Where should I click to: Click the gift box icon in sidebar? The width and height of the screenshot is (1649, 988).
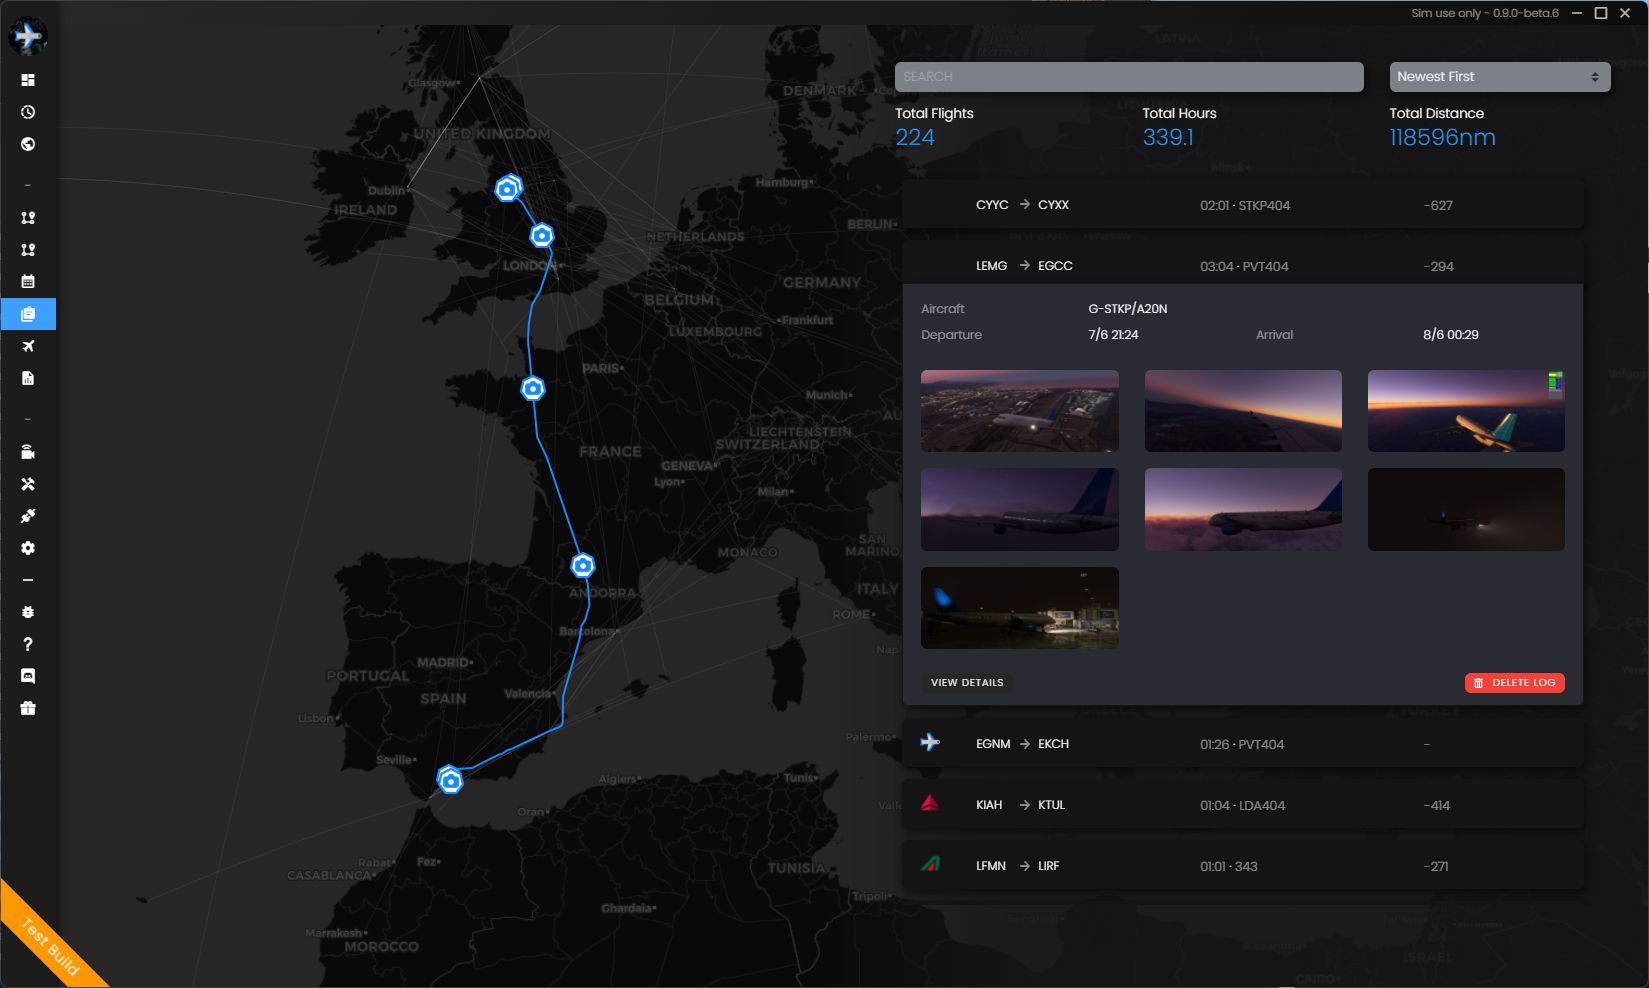[28, 708]
